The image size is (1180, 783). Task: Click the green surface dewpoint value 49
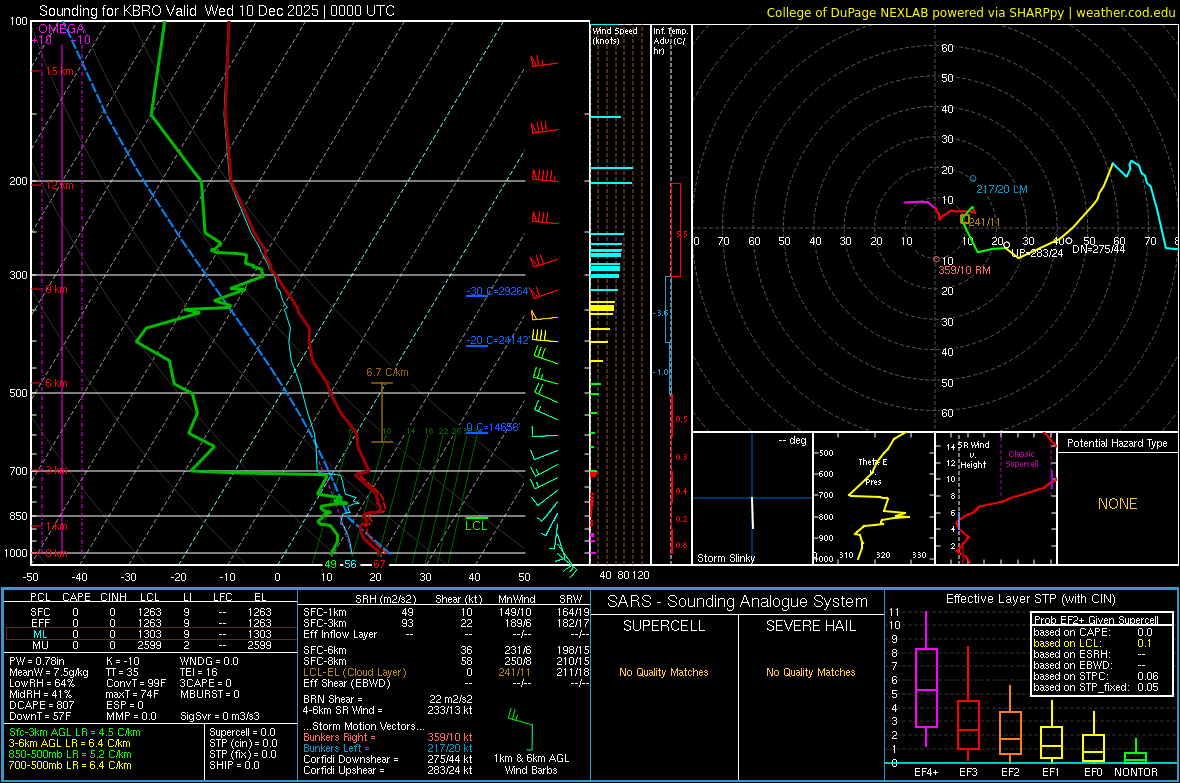coord(330,564)
